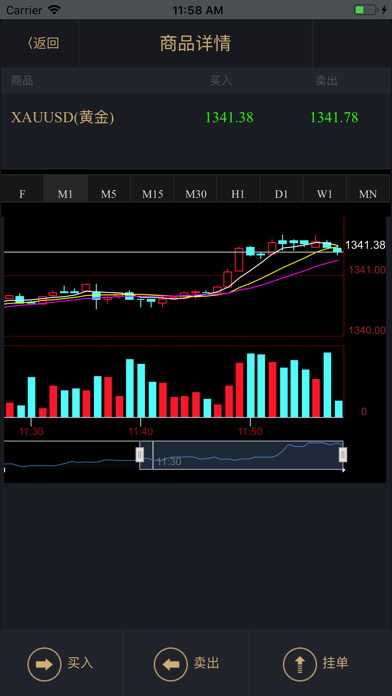Check the battery icon in status bar
392x696 pixels.
tap(366, 9)
